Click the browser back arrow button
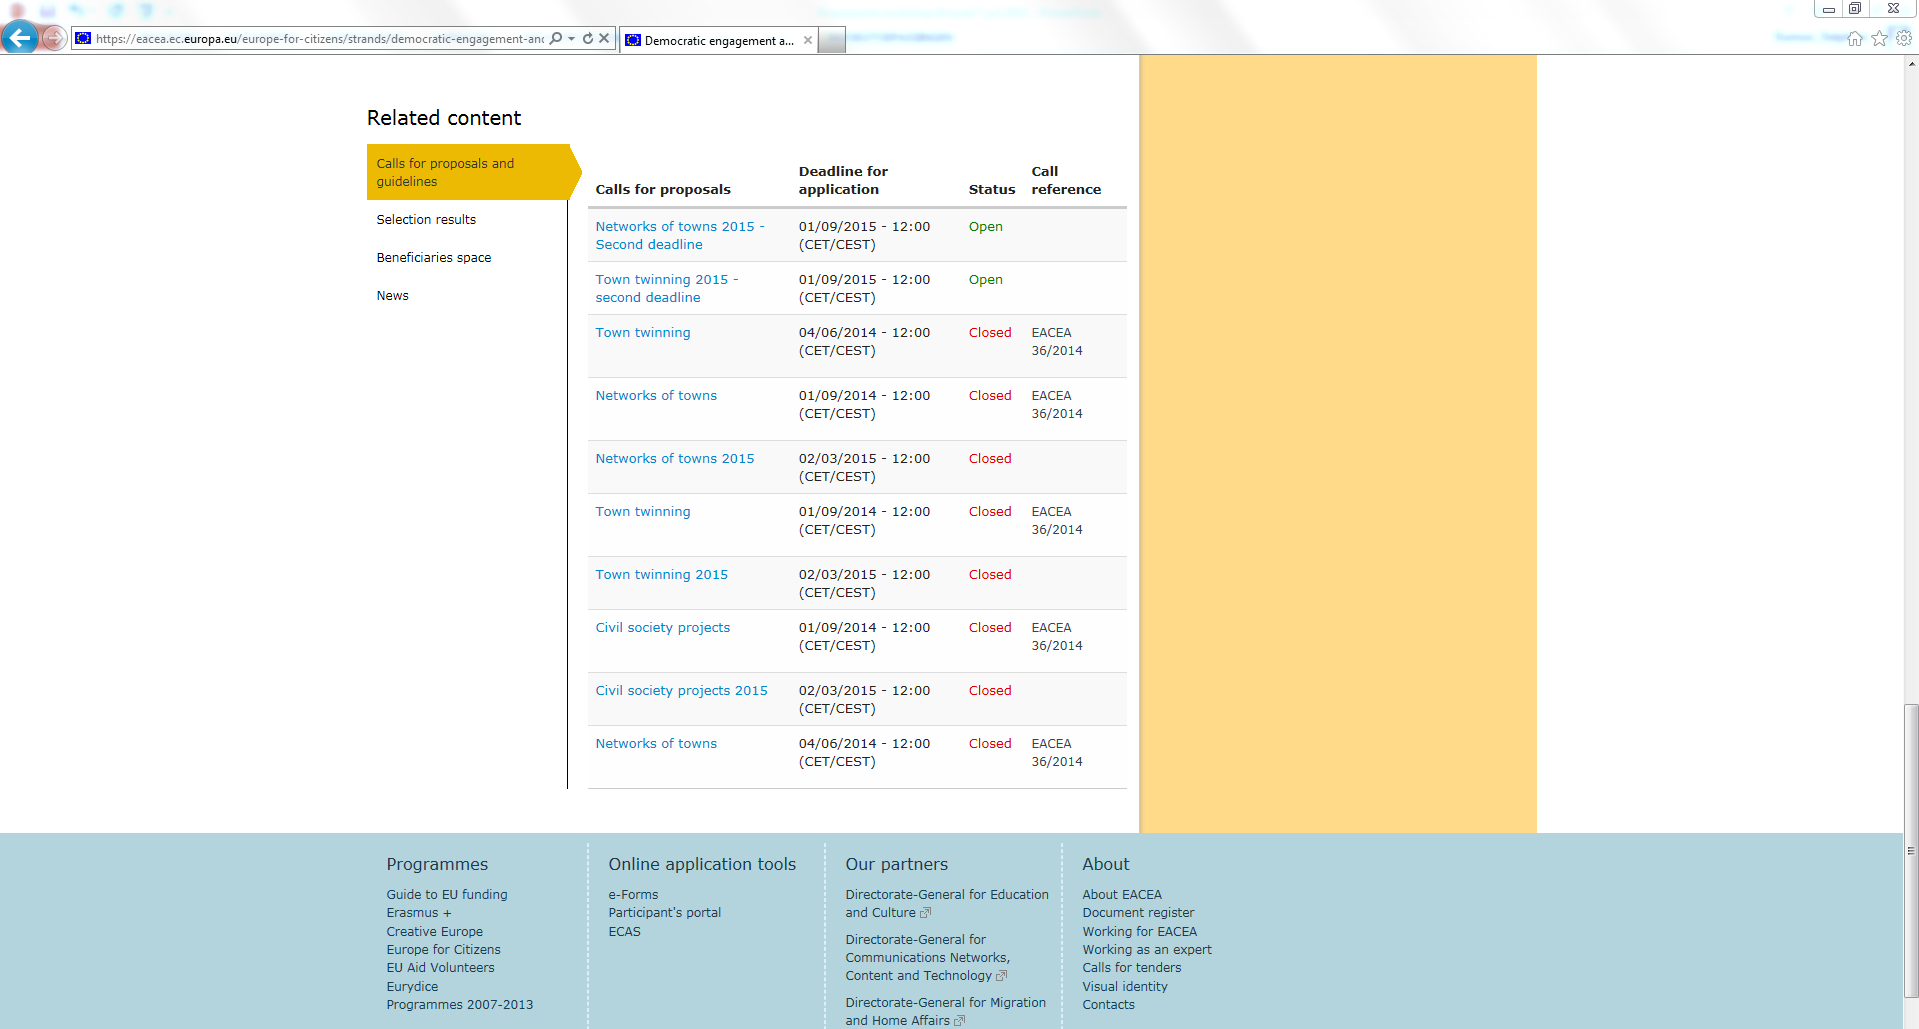The image size is (1919, 1029). pos(19,38)
